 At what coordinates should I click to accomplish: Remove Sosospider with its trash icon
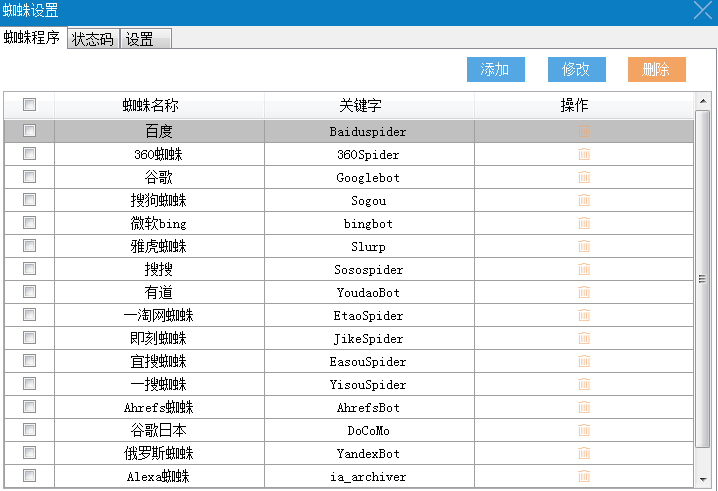click(584, 269)
